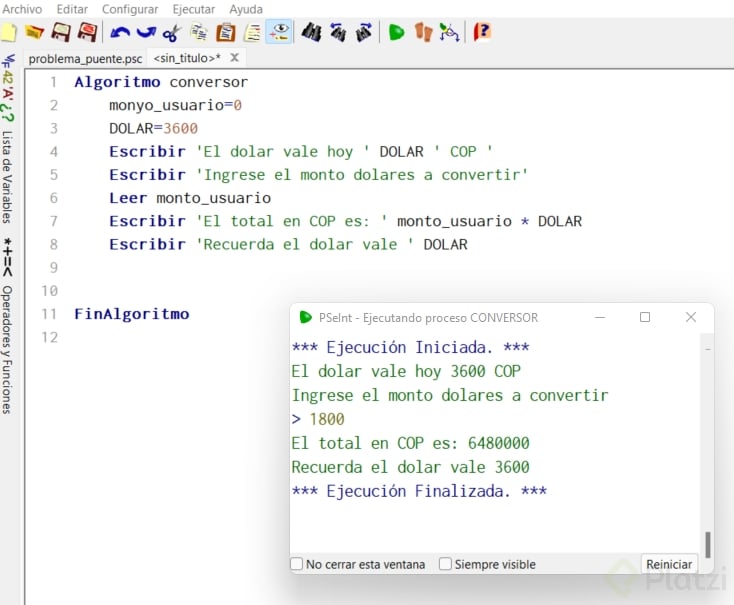
Task: Open help with the question mark icon
Action: [482, 32]
